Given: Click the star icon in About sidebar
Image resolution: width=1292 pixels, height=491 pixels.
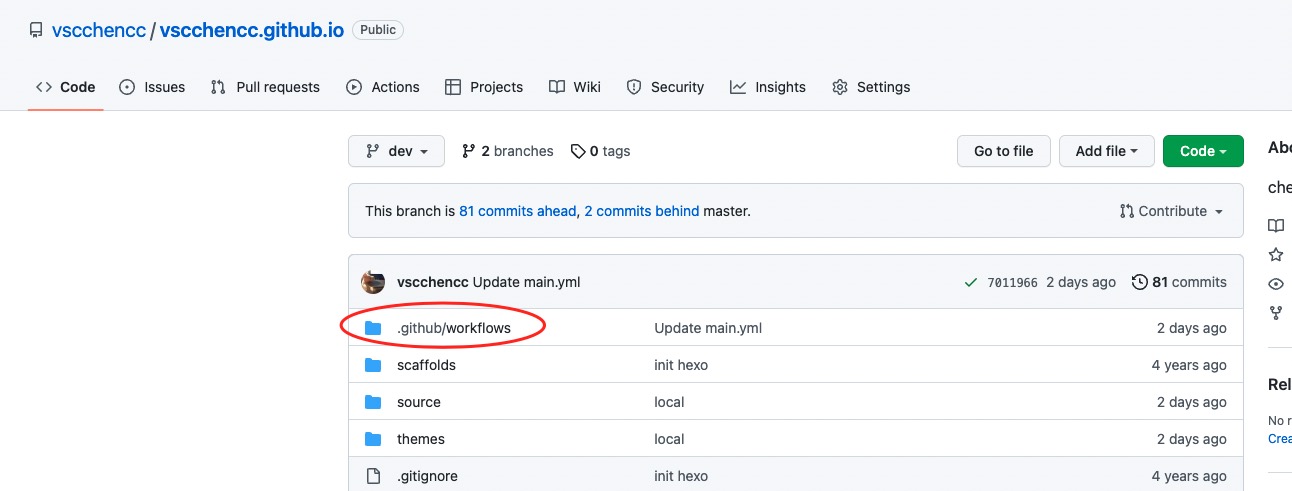Looking at the screenshot, I should [x=1276, y=254].
